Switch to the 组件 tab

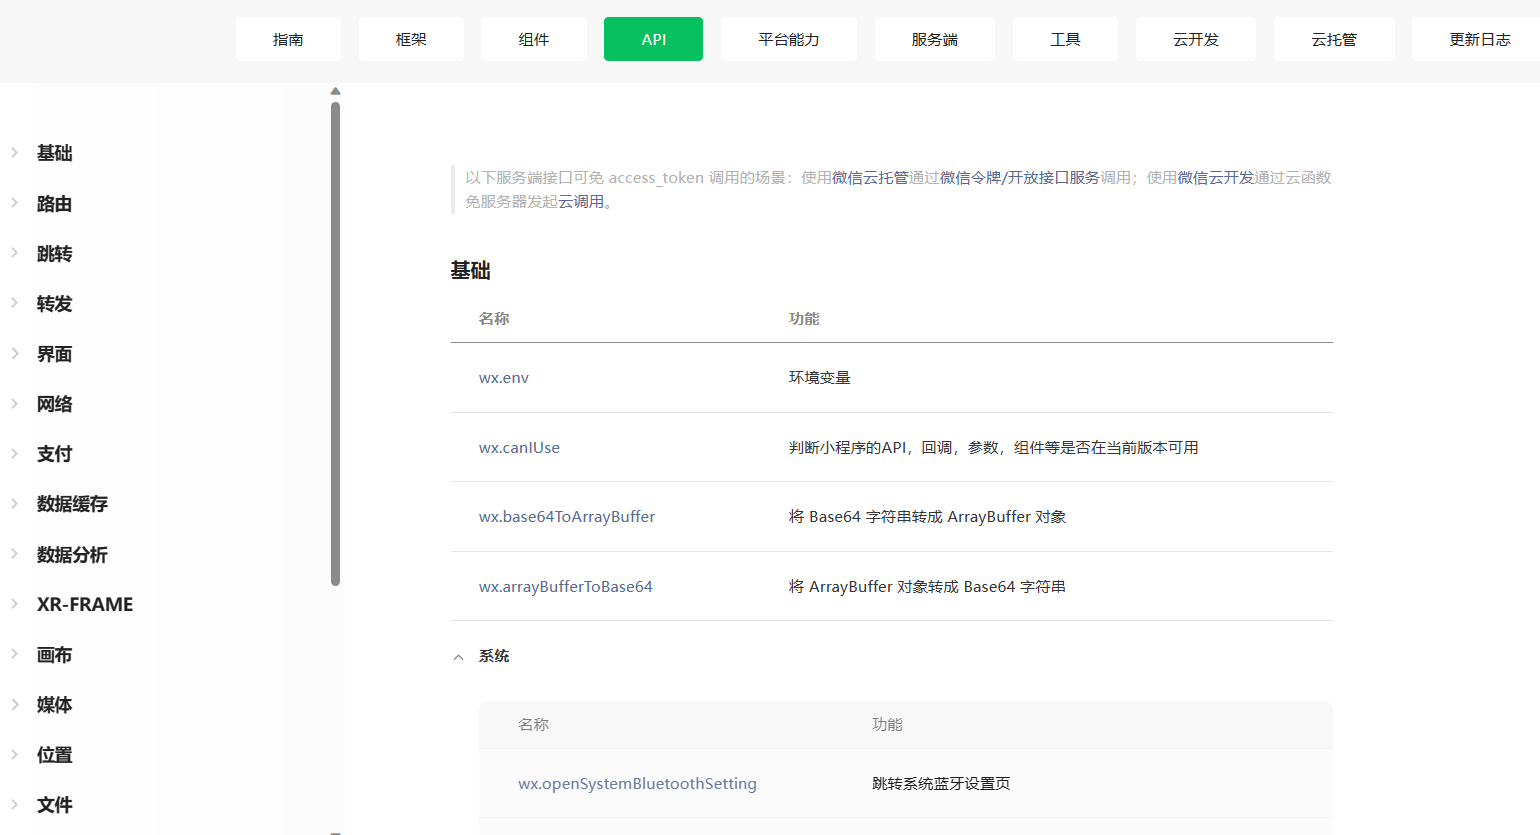tap(533, 39)
